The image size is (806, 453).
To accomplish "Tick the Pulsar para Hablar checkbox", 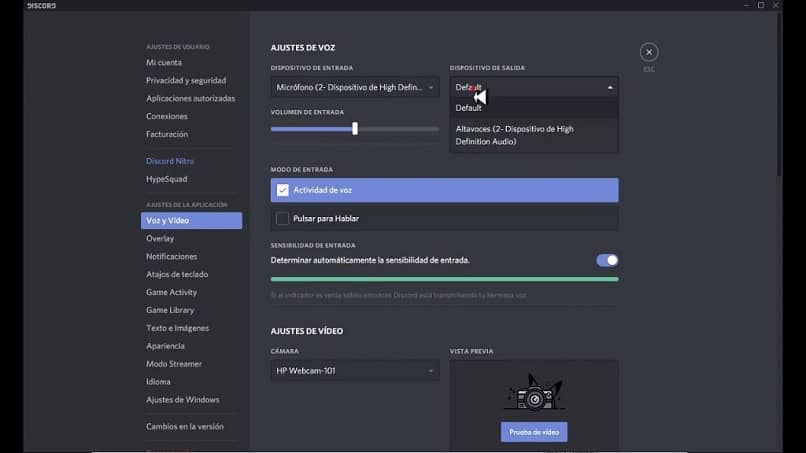I will point(283,219).
